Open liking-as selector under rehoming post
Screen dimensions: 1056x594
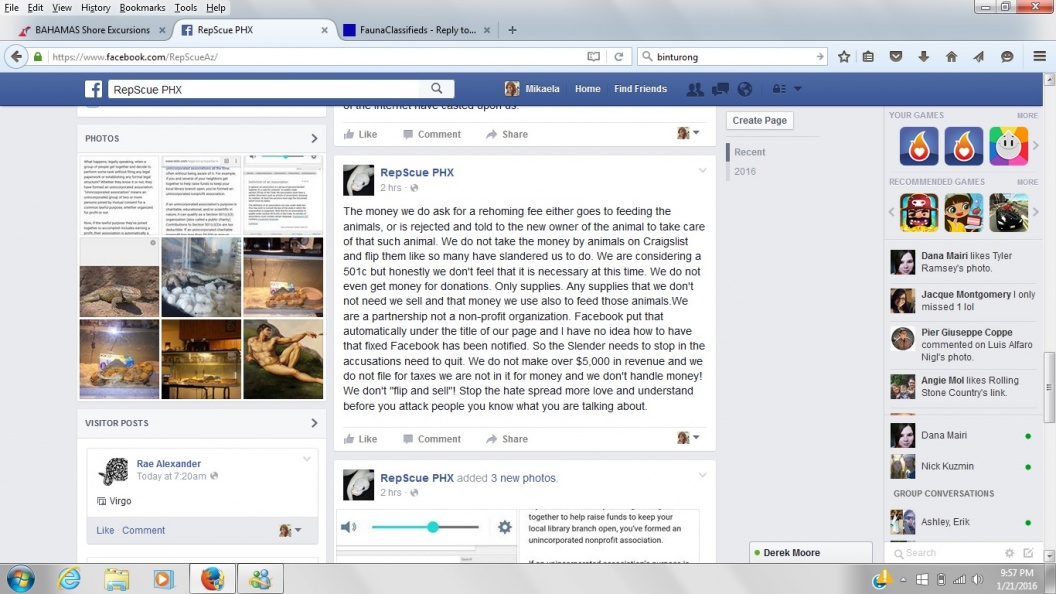click(x=688, y=438)
